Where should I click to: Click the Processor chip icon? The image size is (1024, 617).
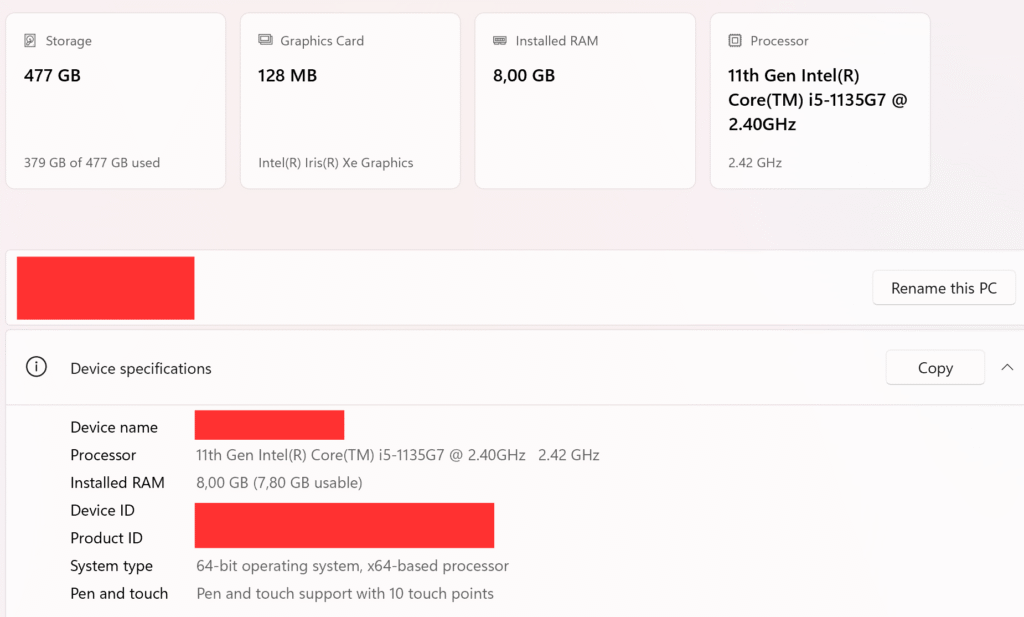735,41
